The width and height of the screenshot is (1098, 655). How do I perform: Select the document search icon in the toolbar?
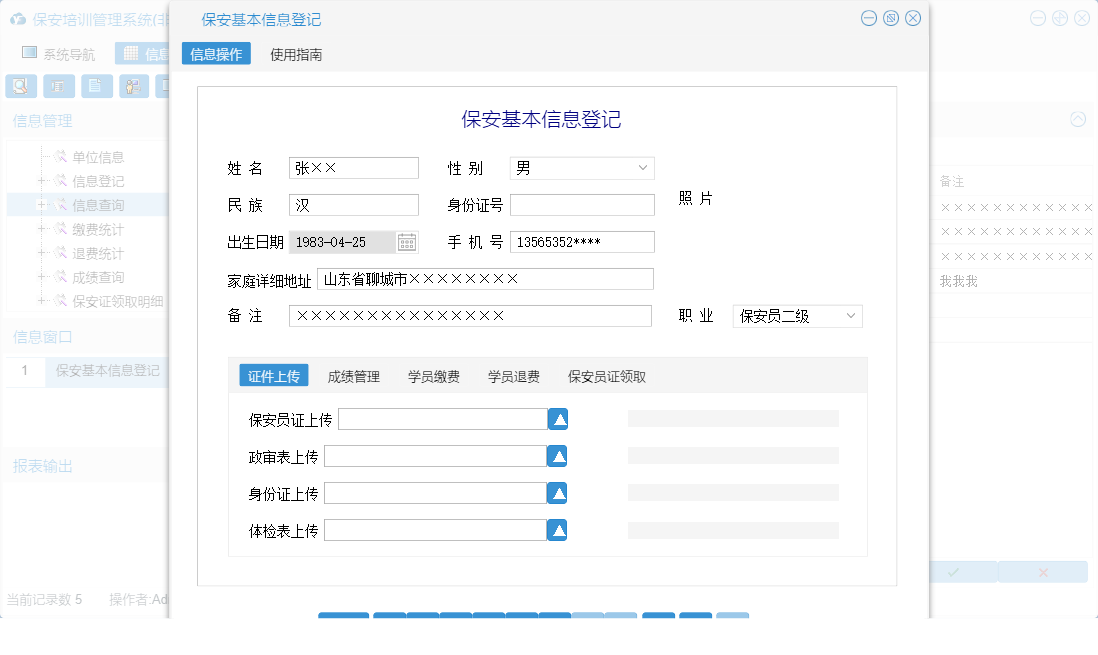[20, 86]
